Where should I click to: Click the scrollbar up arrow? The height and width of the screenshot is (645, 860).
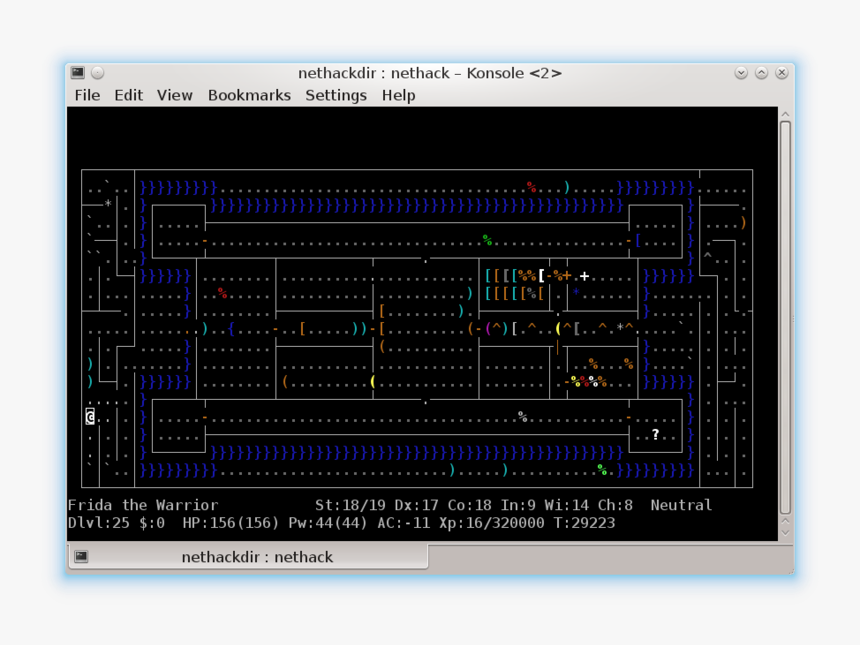(x=785, y=114)
